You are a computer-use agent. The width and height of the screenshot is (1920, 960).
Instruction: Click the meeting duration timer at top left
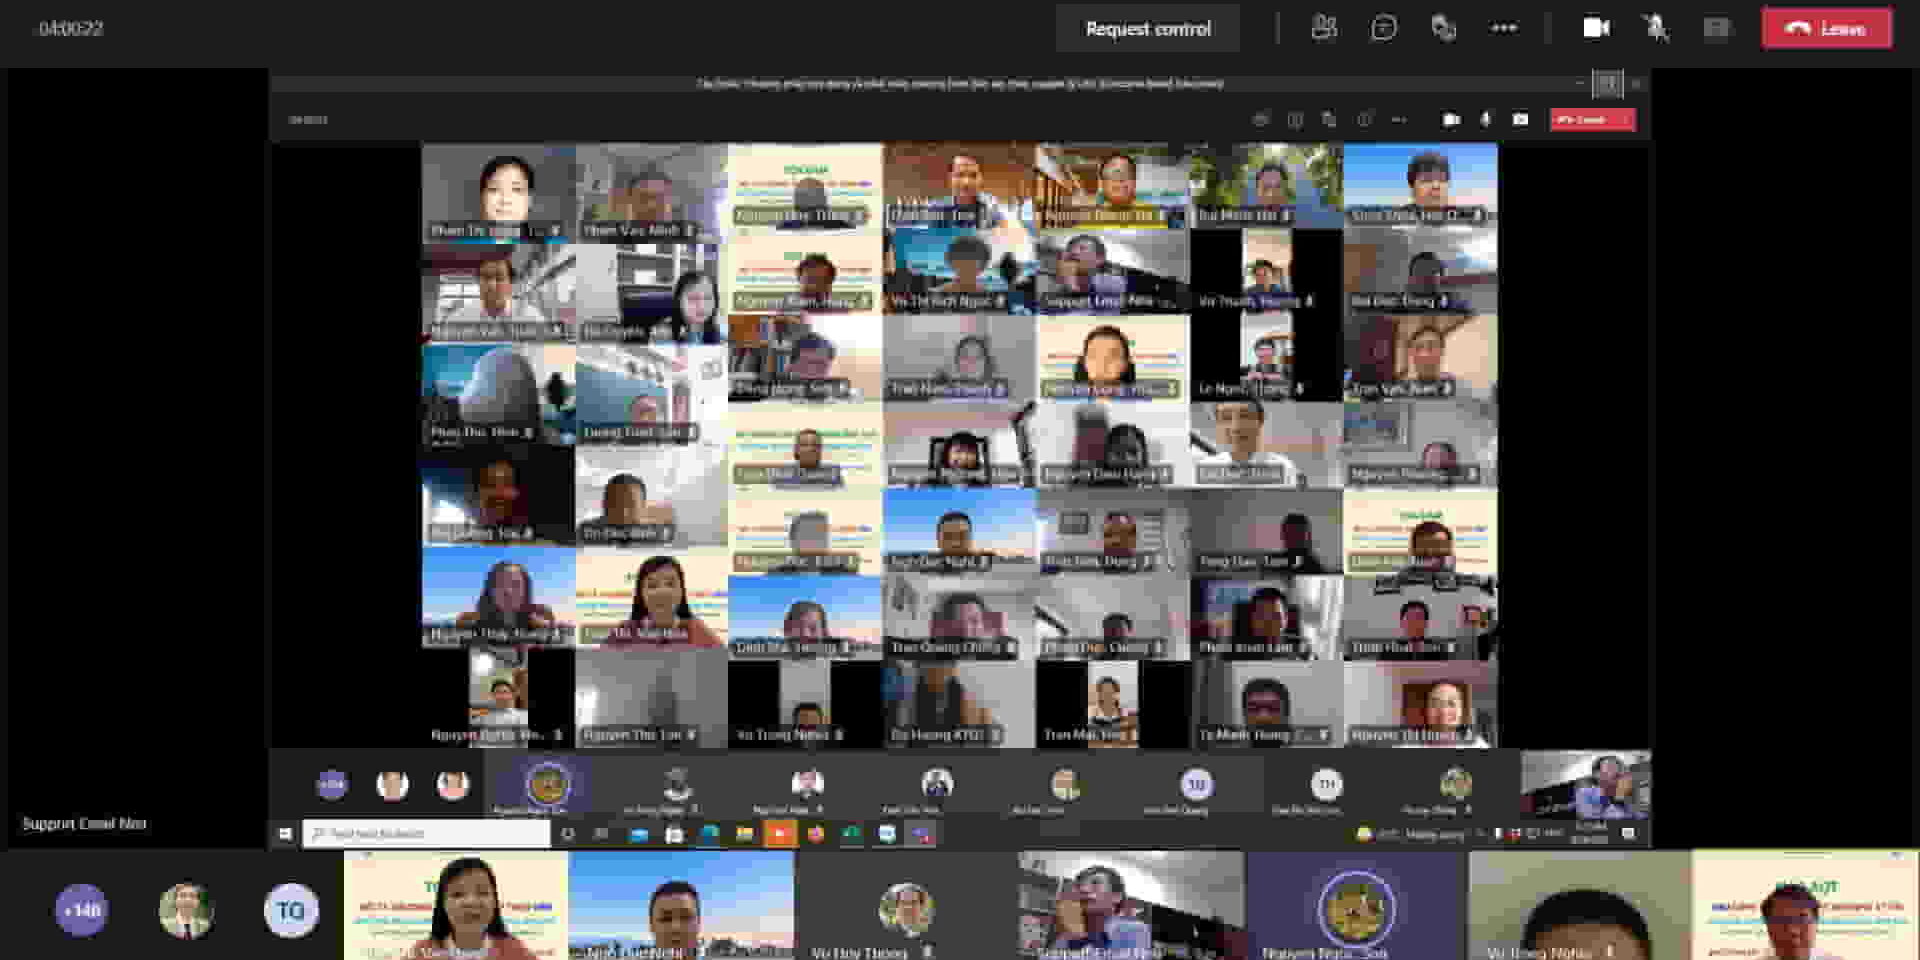(71, 29)
